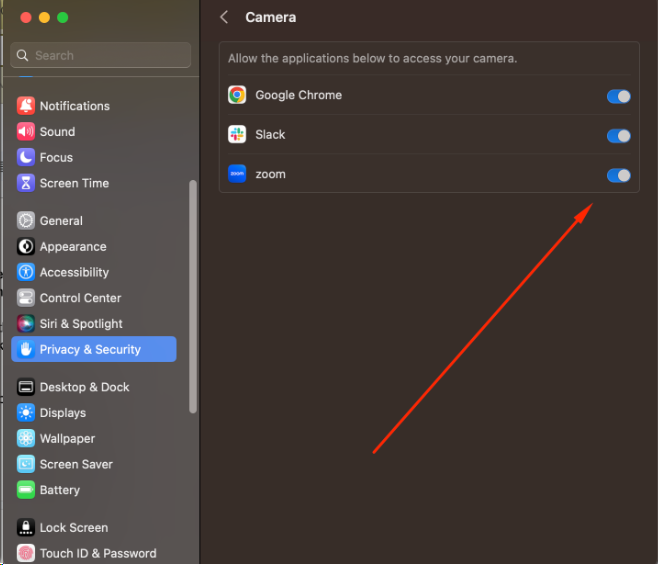658x565 pixels.
Task: Select Control Center in sidebar
Action: click(94, 298)
